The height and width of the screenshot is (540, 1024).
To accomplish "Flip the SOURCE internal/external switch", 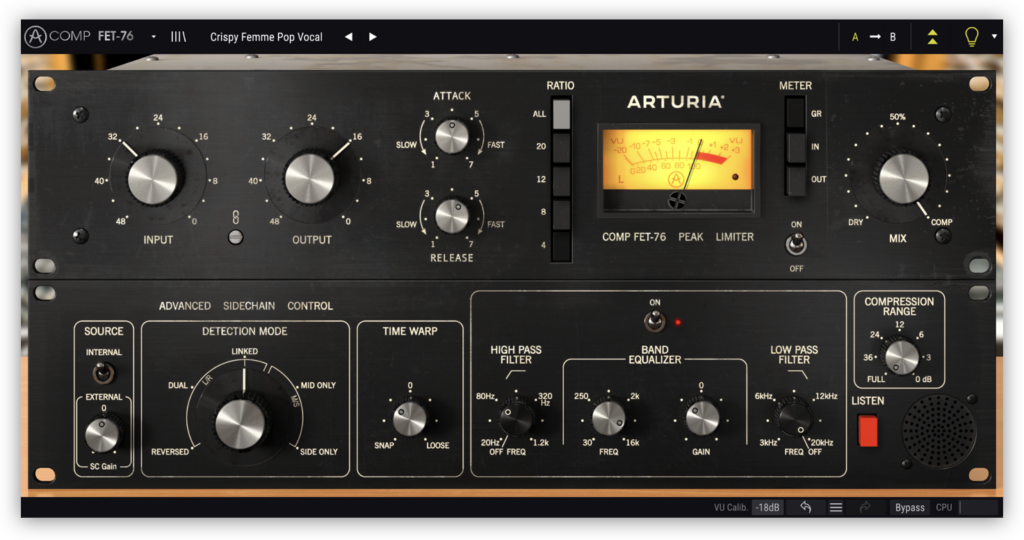I will (x=103, y=373).
